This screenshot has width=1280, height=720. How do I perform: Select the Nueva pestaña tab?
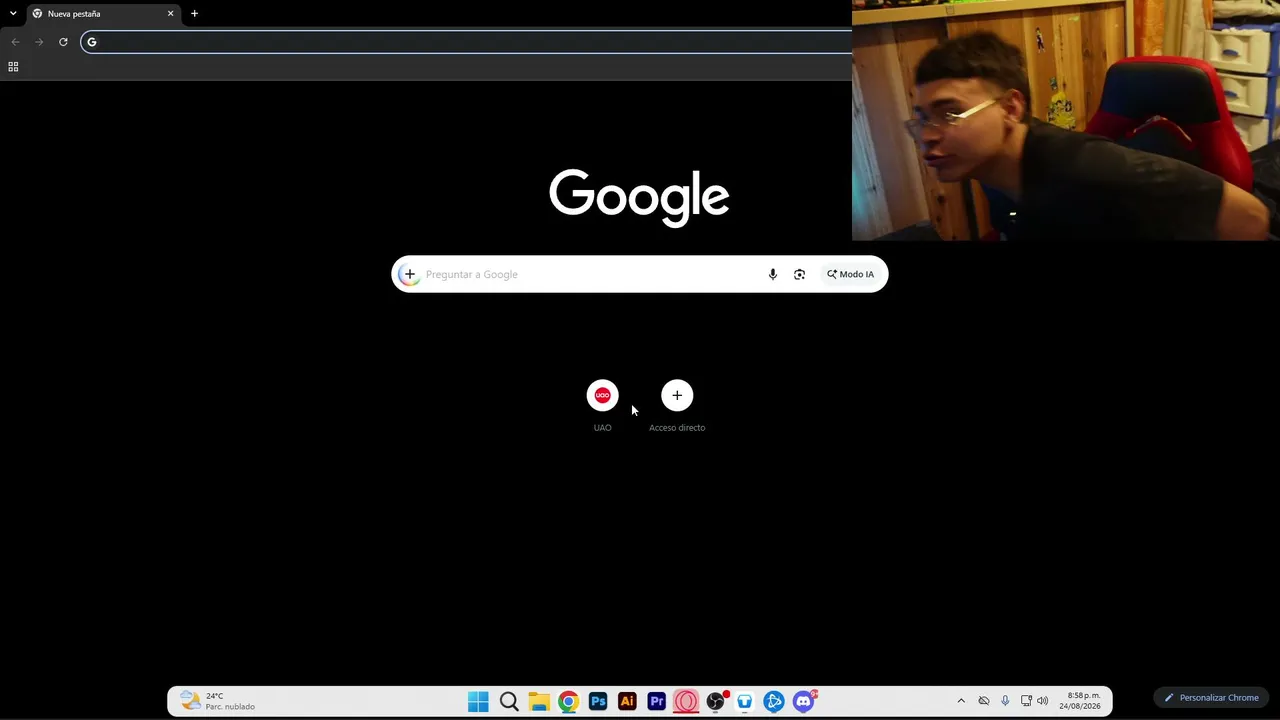(102, 14)
